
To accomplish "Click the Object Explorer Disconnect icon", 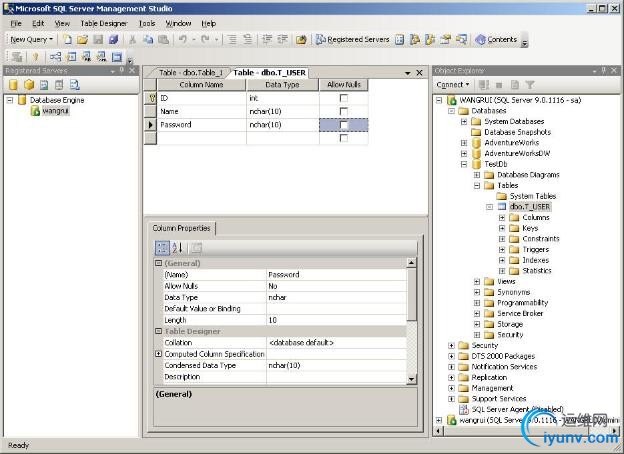I will click(484, 84).
